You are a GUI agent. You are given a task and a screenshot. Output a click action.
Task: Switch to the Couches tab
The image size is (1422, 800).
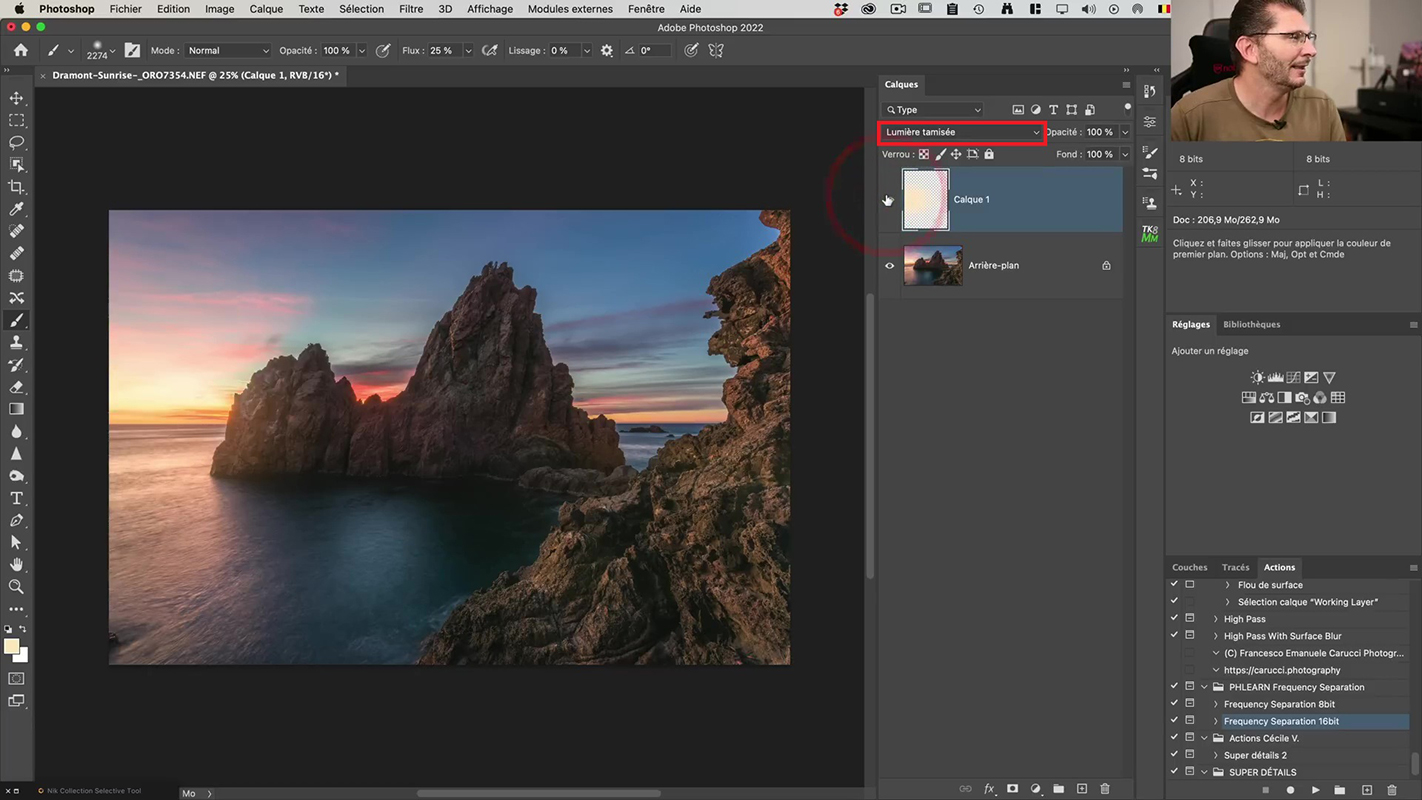[x=1189, y=567]
